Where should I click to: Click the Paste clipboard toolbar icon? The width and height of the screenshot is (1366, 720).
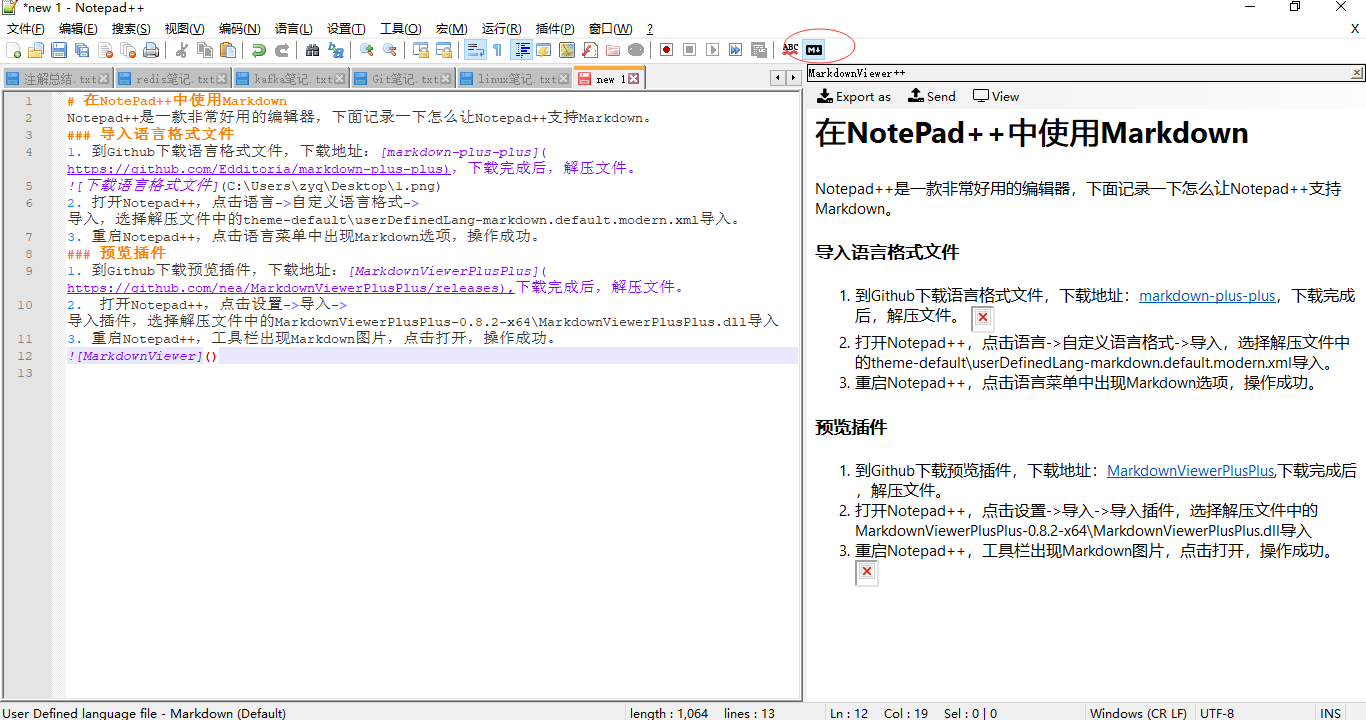click(228, 49)
